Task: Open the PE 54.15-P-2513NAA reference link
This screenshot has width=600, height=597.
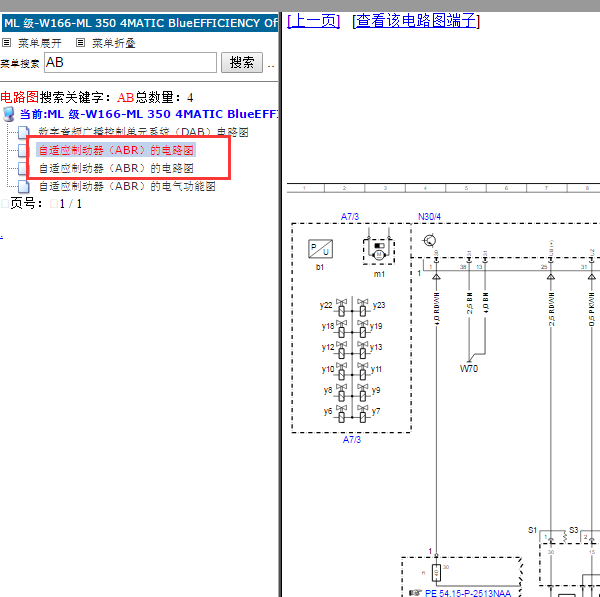Action: tap(468, 593)
